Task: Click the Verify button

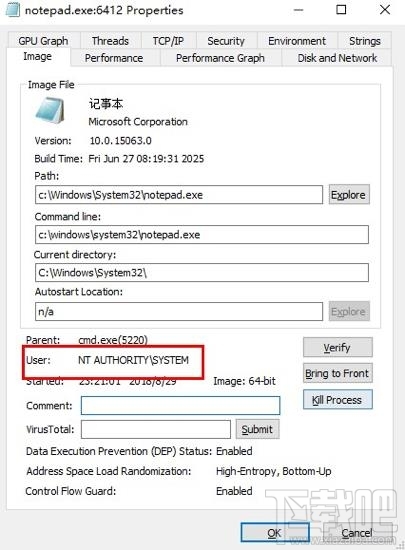Action: pyautogui.click(x=337, y=348)
